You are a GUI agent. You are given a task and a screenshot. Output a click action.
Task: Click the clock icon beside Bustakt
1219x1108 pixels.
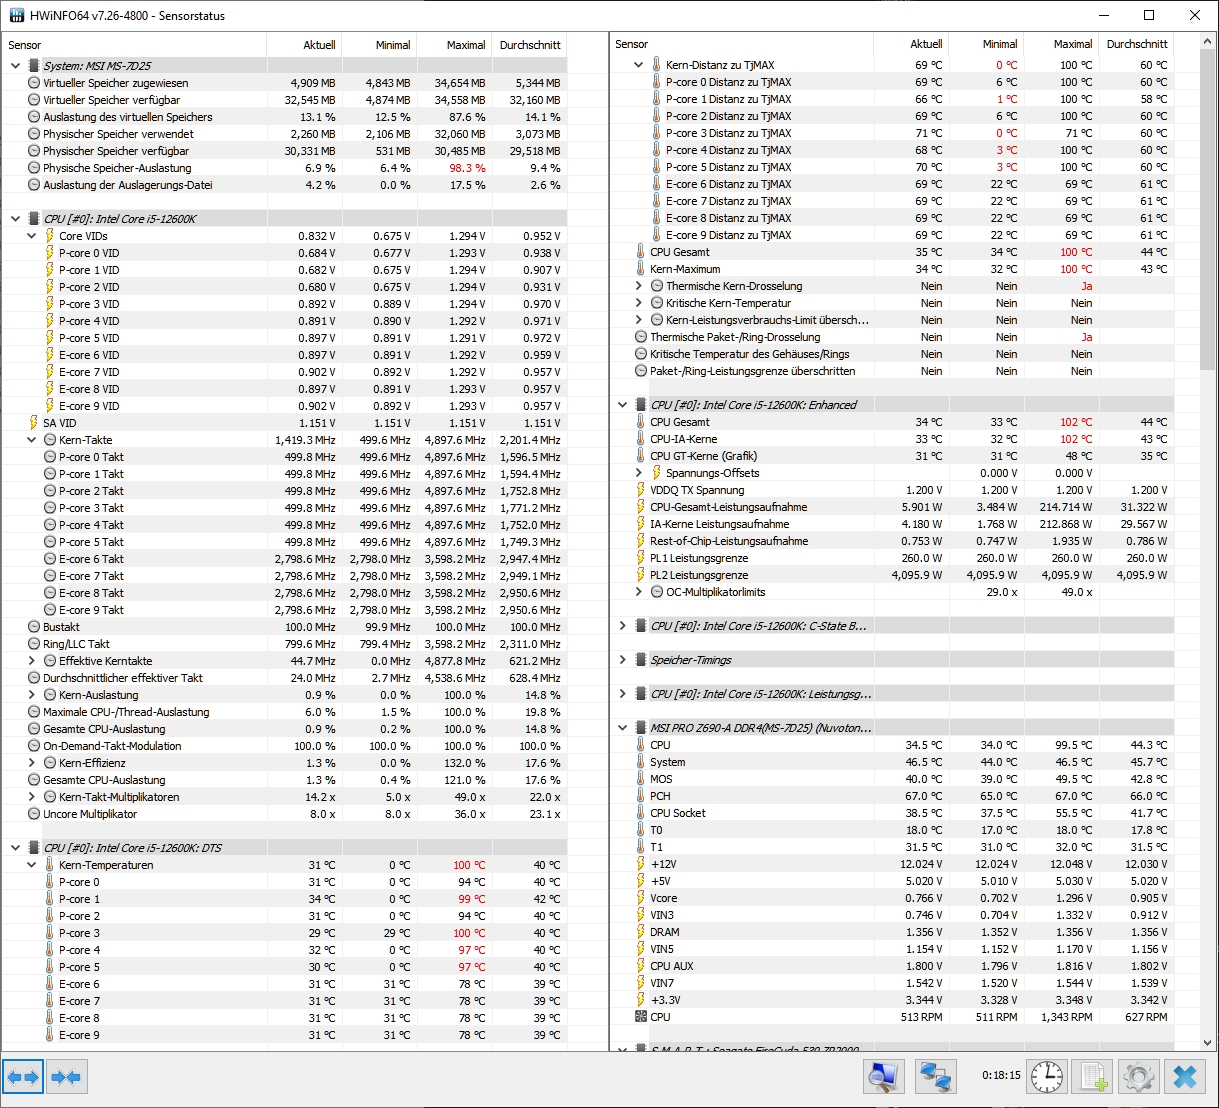[33, 627]
